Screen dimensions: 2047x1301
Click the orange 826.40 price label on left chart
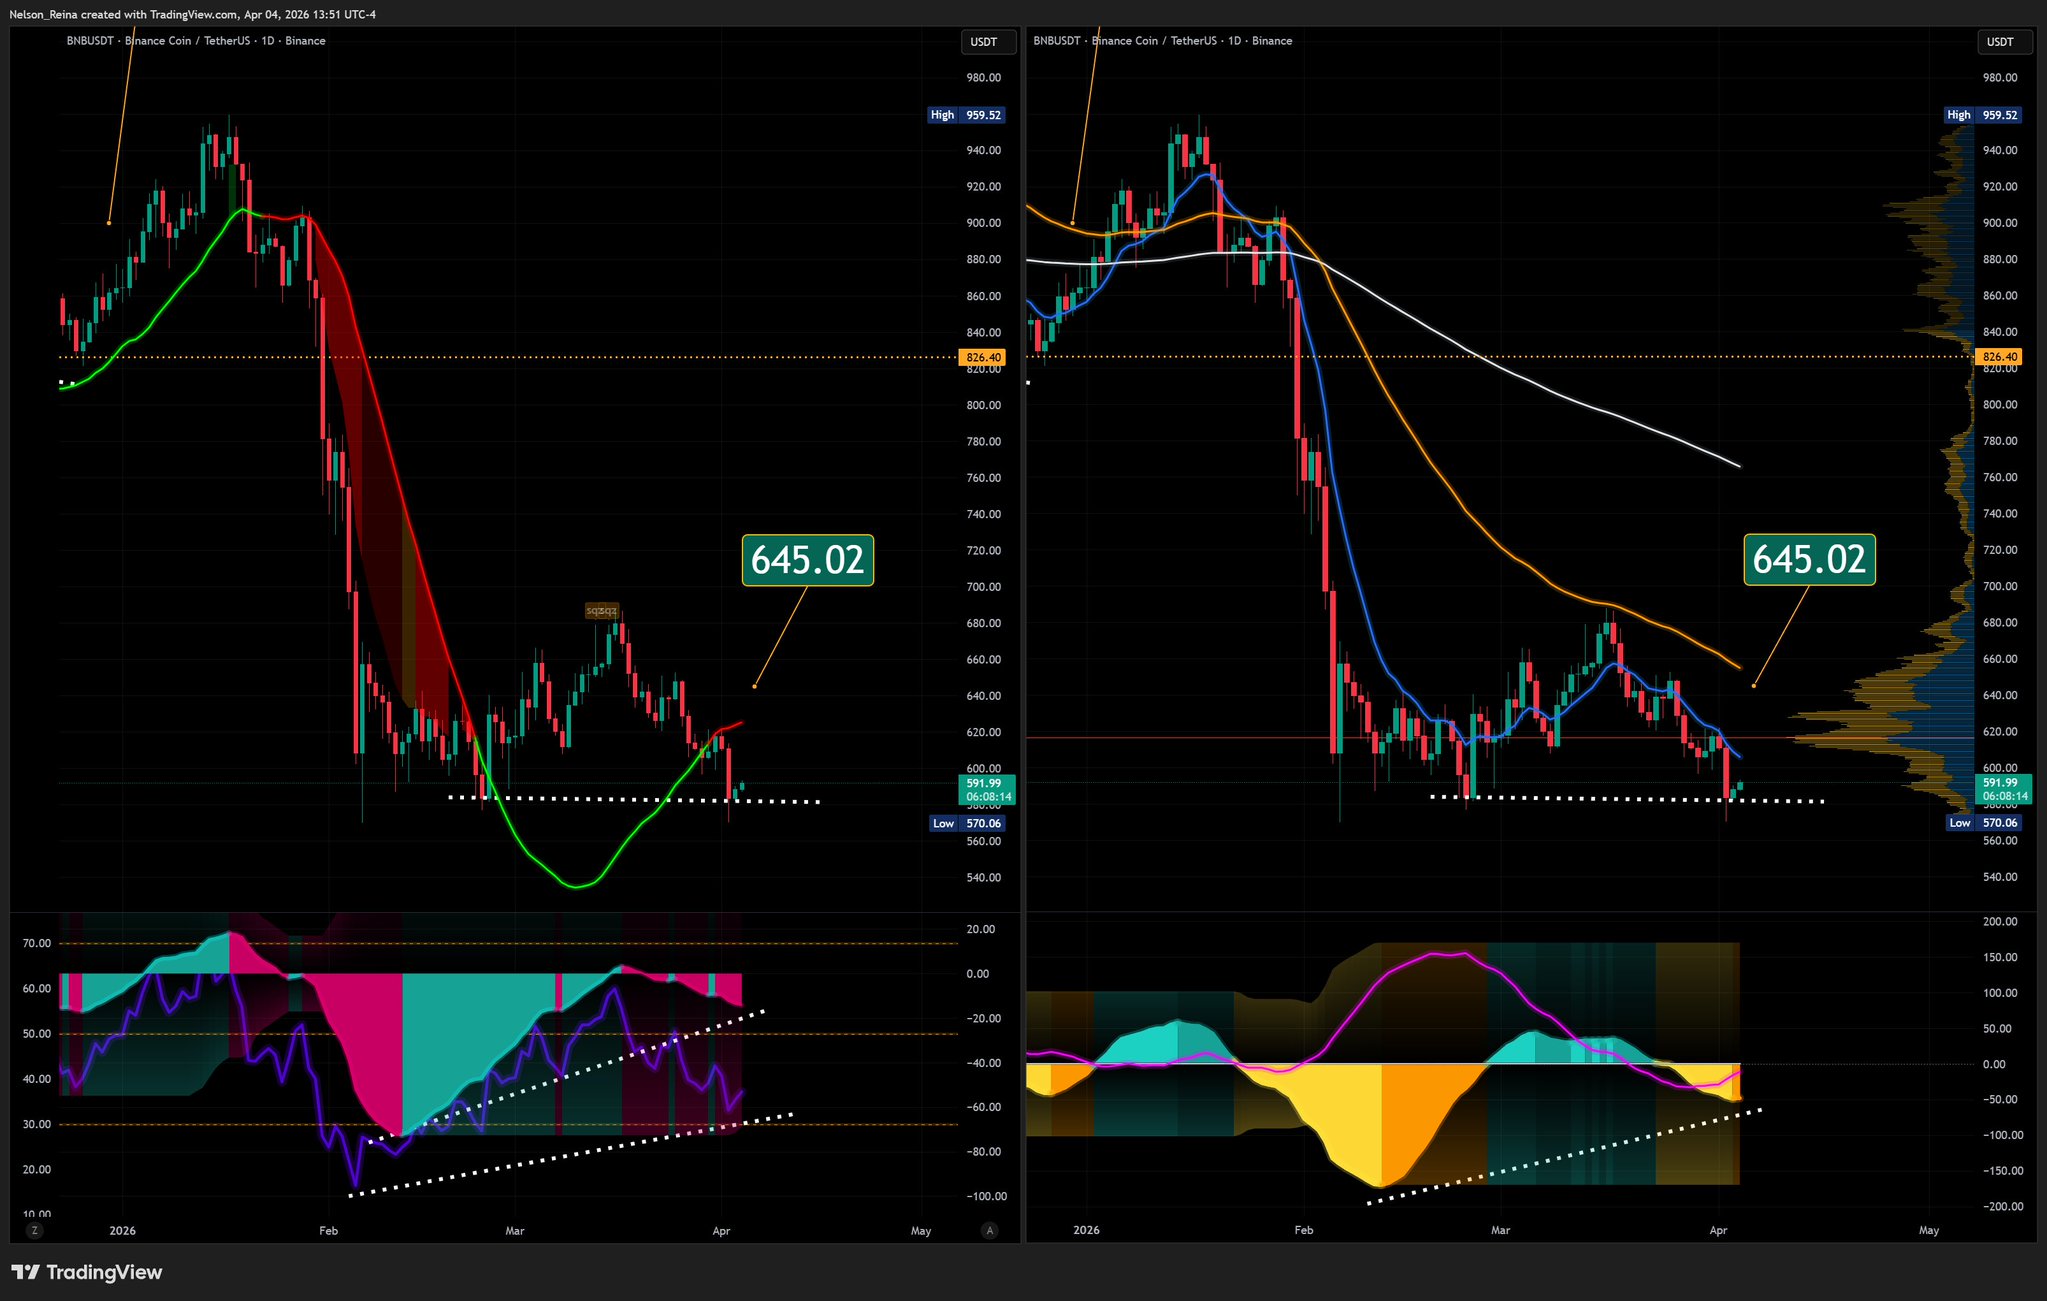(982, 357)
